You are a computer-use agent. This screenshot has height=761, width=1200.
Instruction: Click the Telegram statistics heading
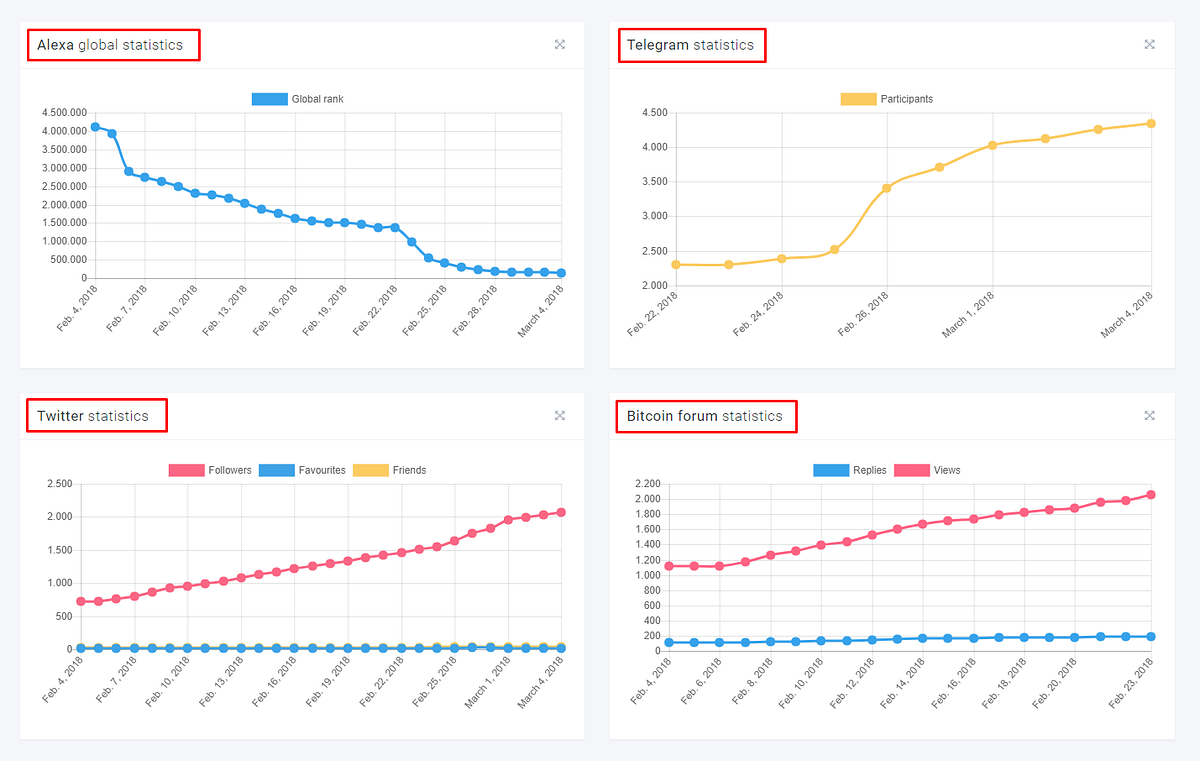690,45
